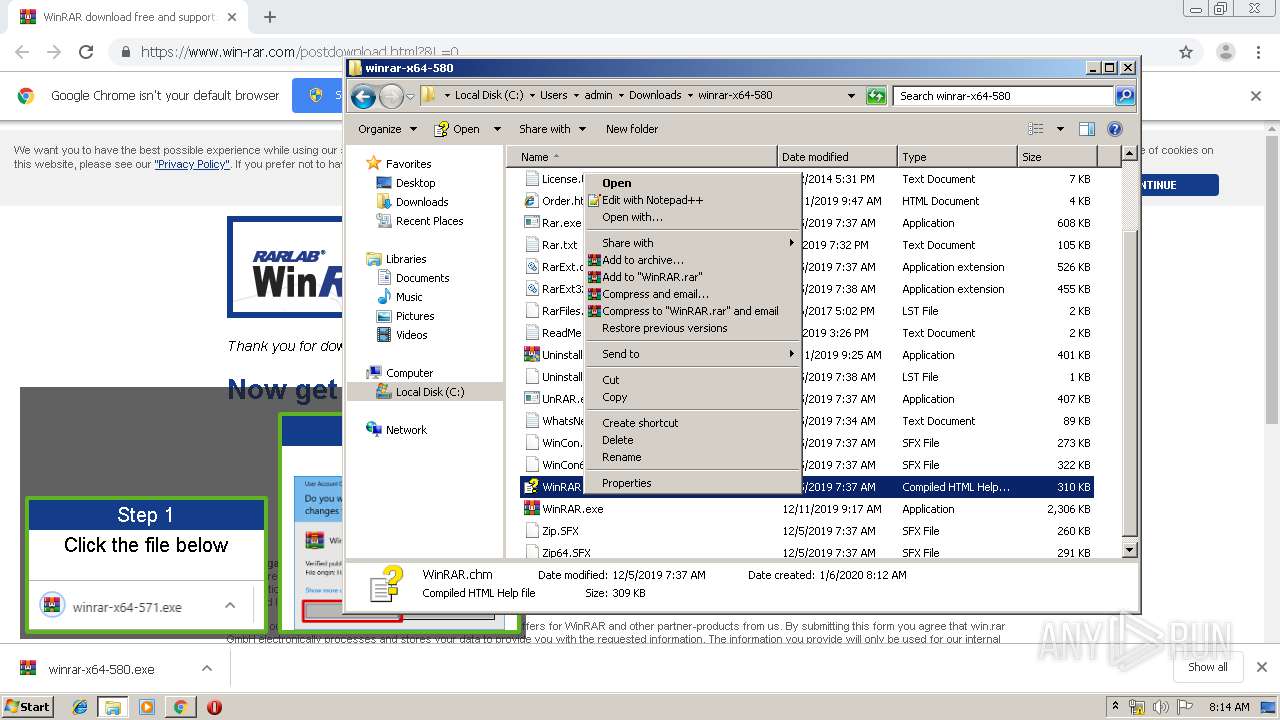Expand Share with submenu in context menu

pos(692,243)
